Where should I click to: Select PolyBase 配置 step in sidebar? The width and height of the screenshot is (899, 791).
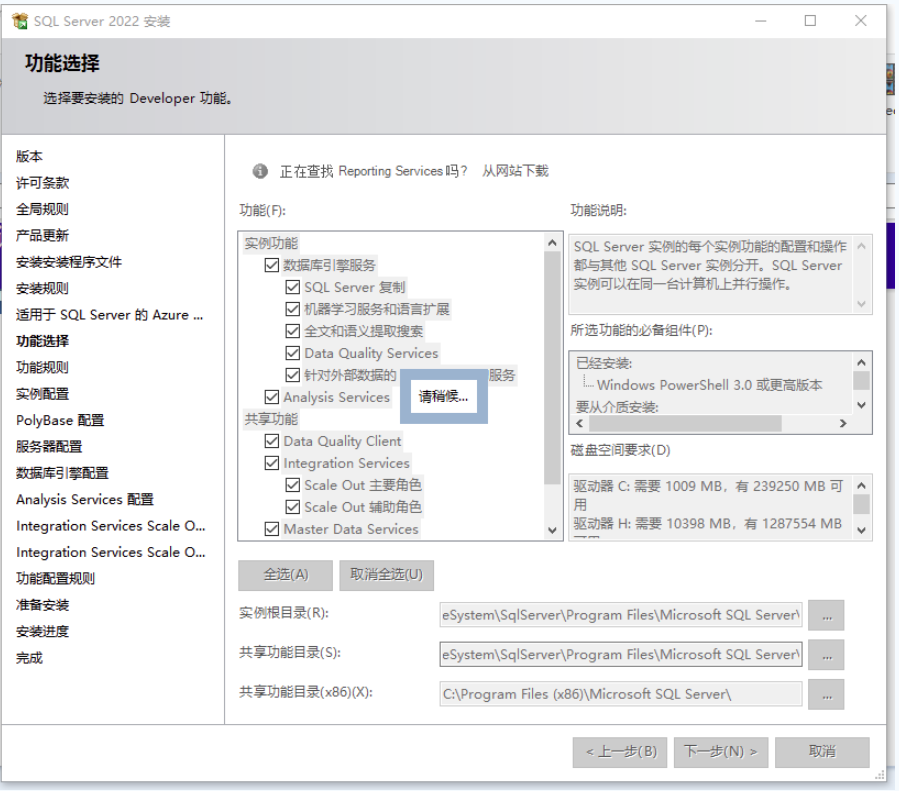60,420
